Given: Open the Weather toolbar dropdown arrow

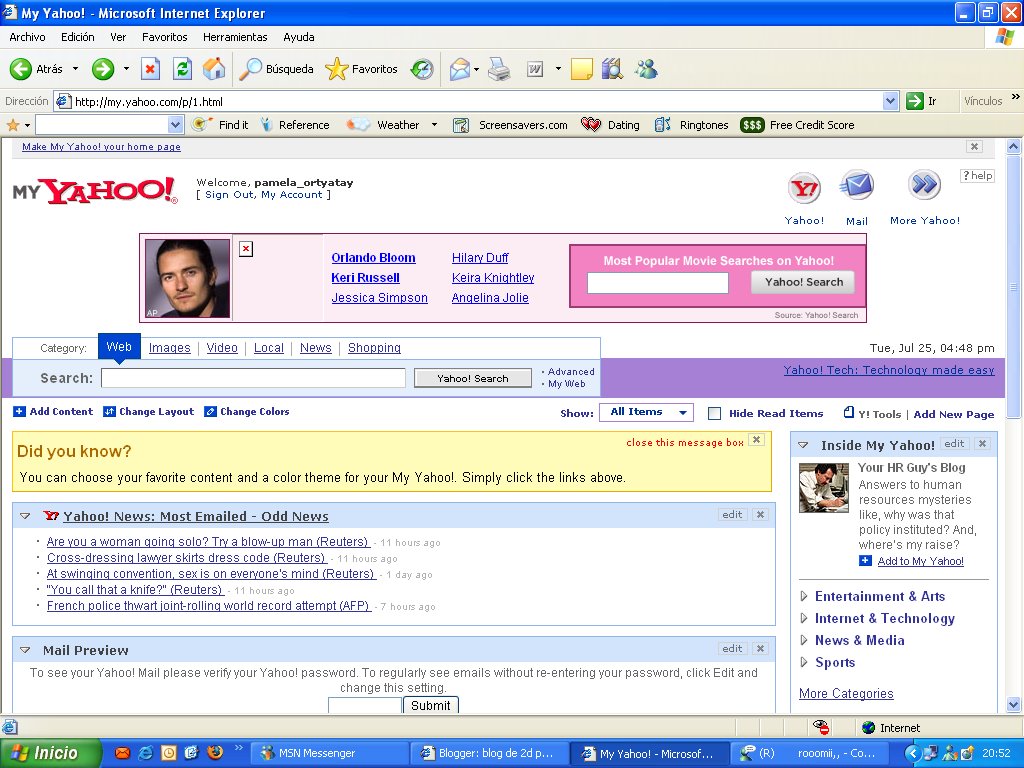Looking at the screenshot, I should click(434, 125).
